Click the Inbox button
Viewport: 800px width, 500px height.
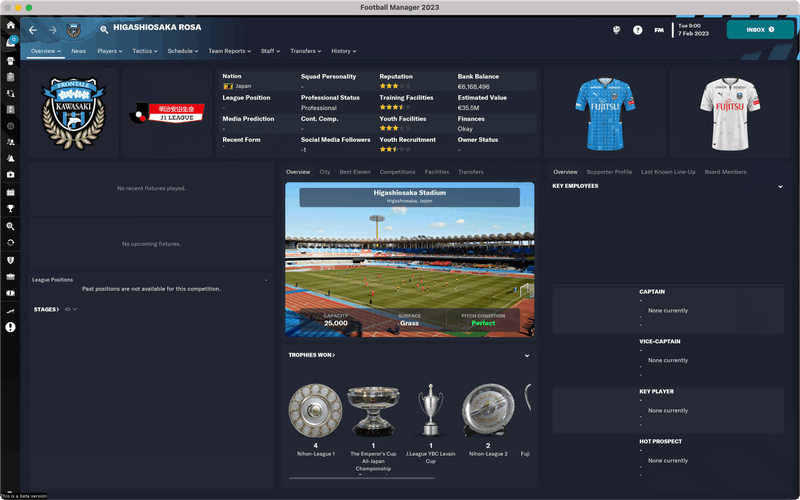(760, 30)
